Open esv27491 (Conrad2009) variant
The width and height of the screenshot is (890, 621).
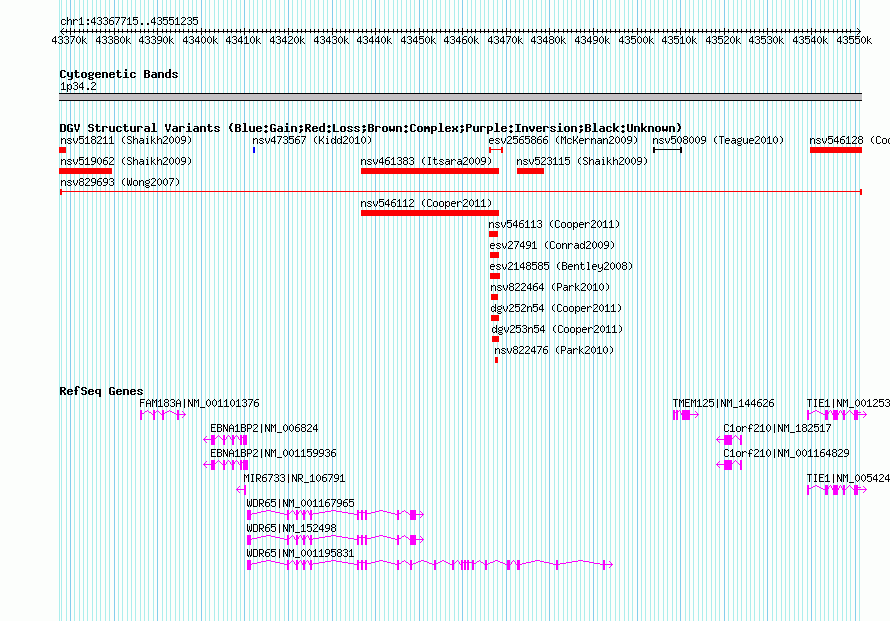point(552,245)
